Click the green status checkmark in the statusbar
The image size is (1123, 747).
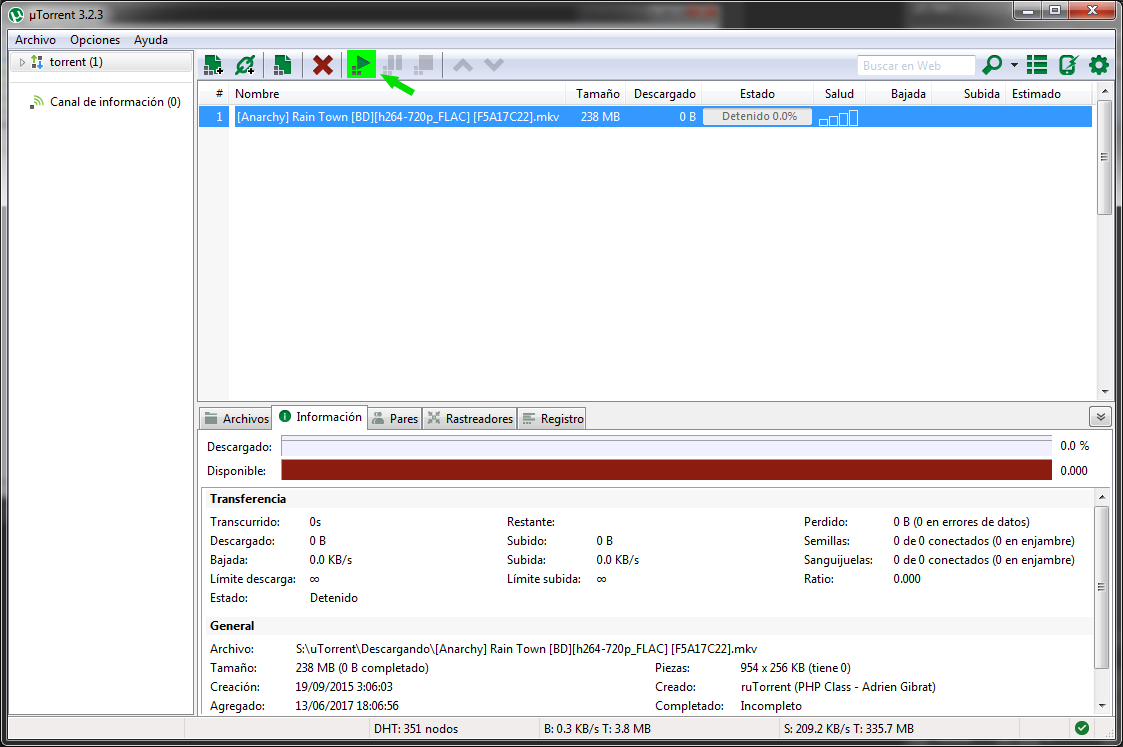pyautogui.click(x=1083, y=729)
